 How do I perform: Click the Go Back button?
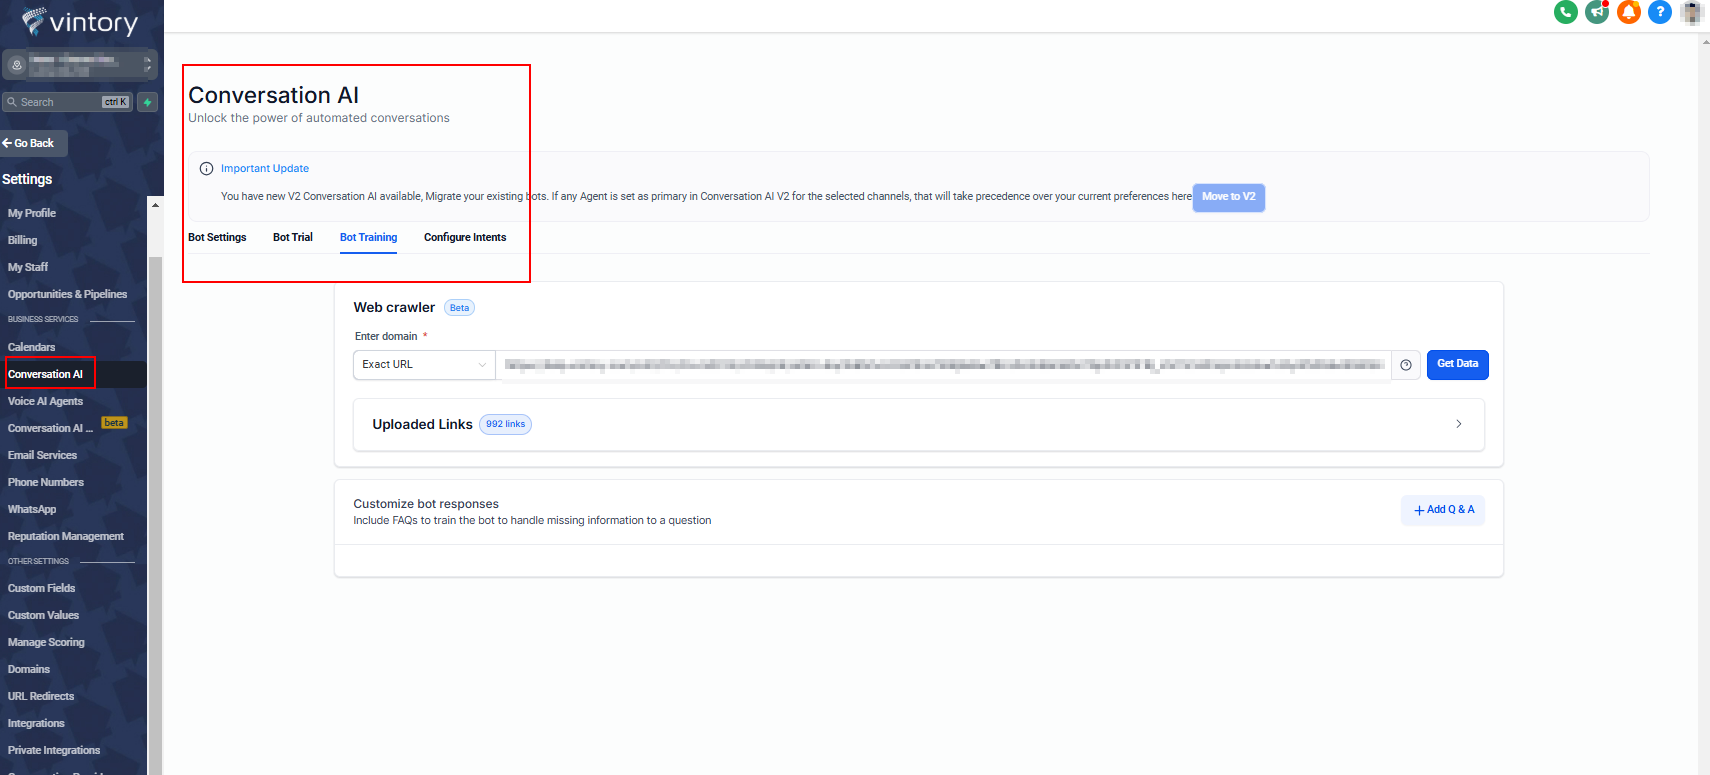[x=34, y=143]
